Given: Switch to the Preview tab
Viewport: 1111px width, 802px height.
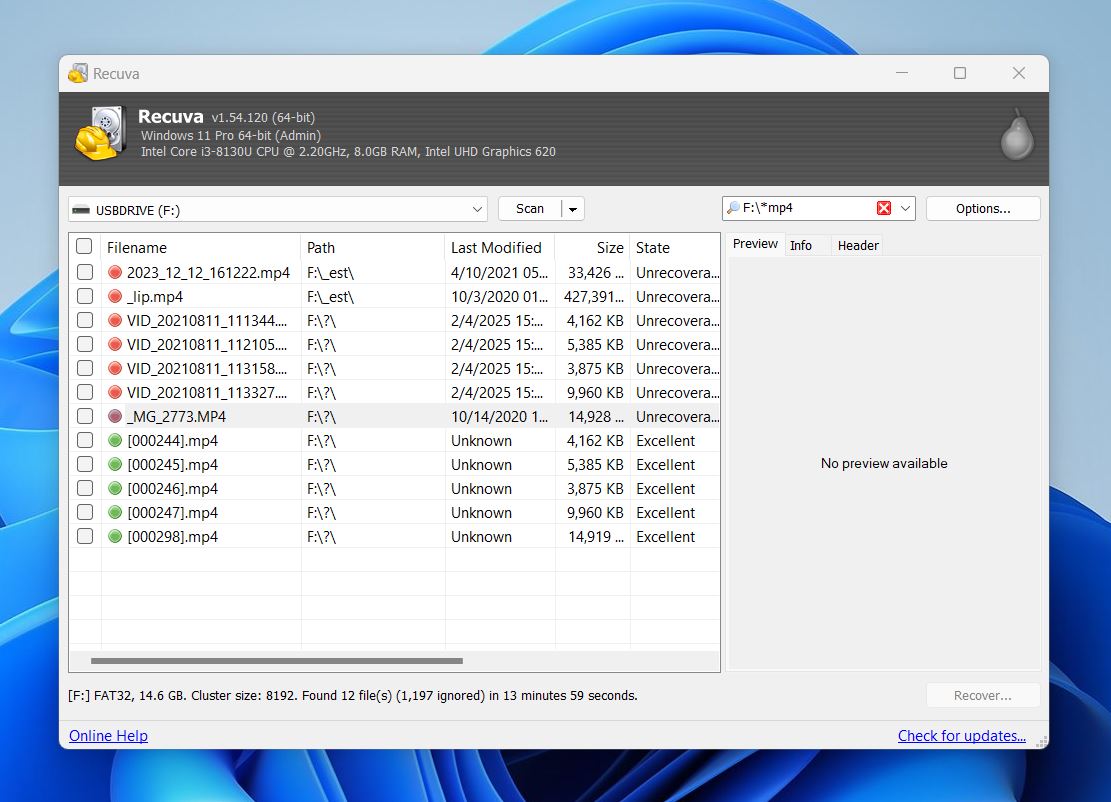Looking at the screenshot, I should click(755, 244).
